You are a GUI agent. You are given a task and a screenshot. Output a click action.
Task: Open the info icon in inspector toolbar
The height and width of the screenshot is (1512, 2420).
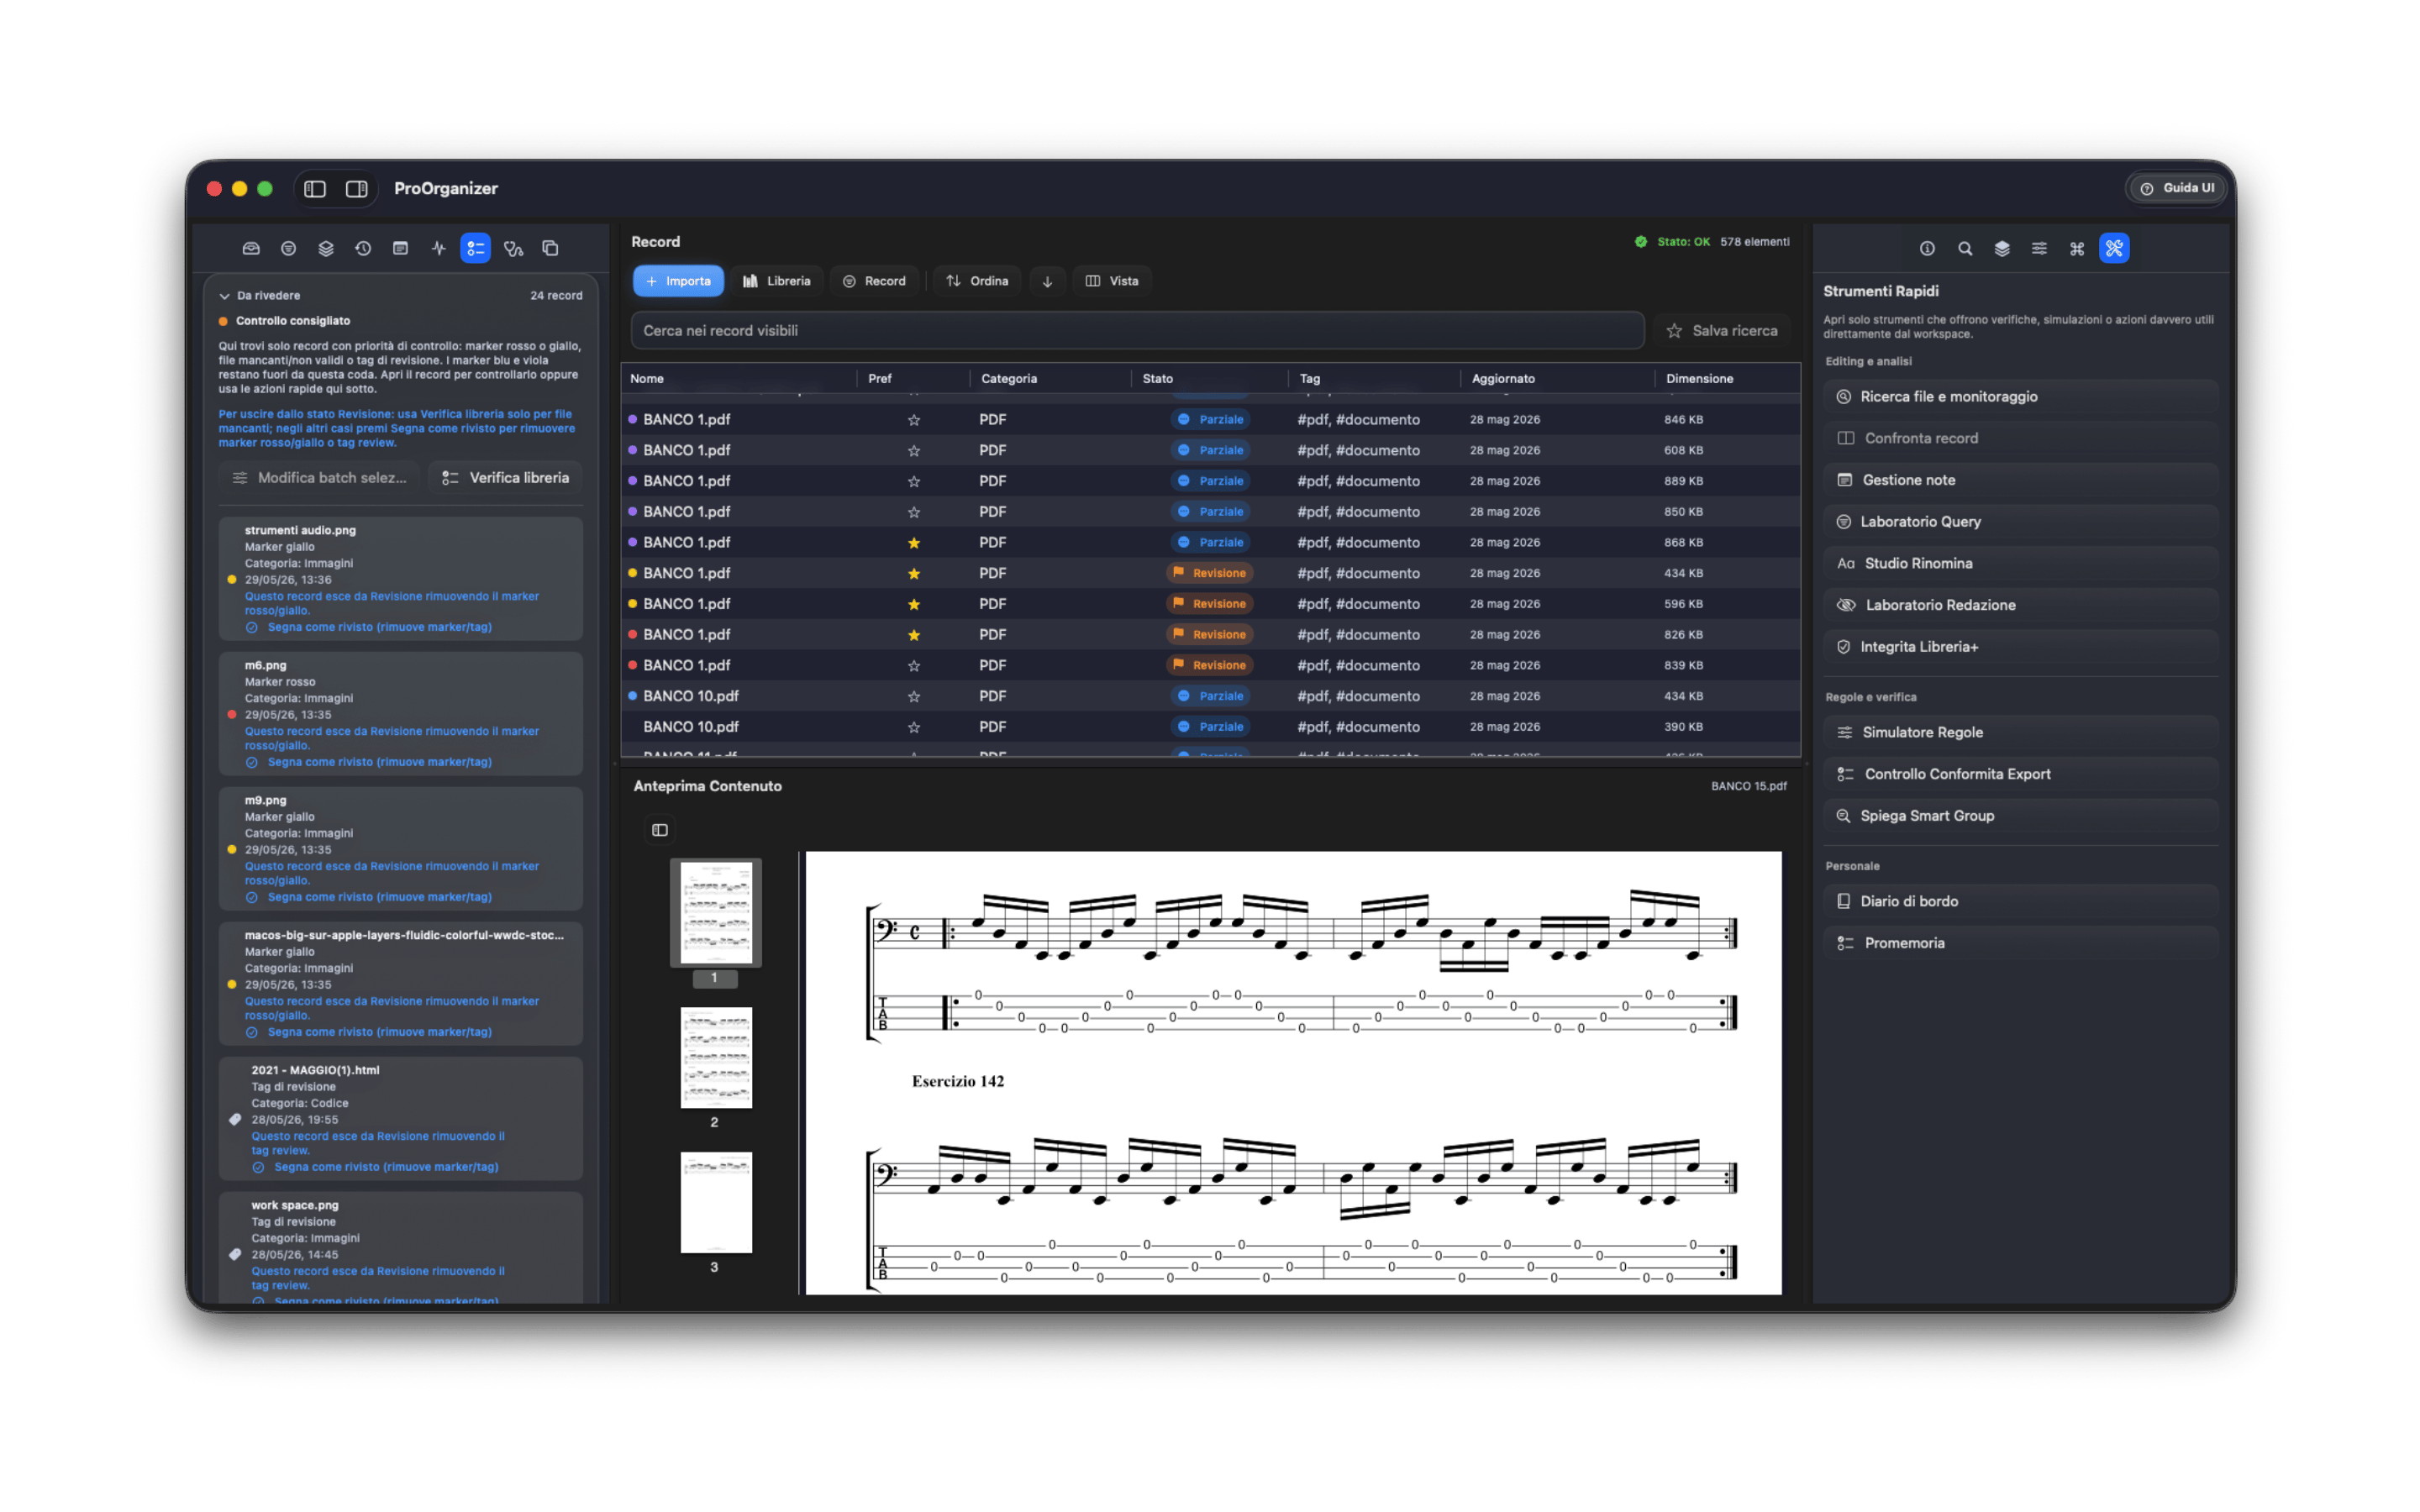[x=1927, y=248]
